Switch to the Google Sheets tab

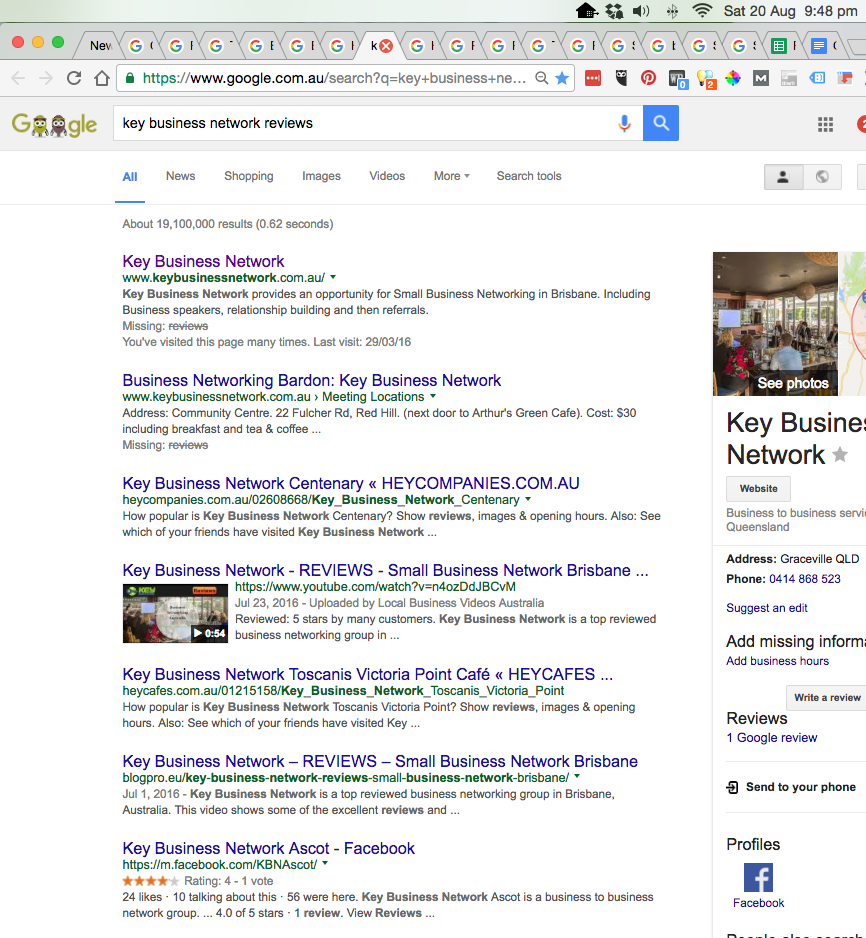point(779,45)
